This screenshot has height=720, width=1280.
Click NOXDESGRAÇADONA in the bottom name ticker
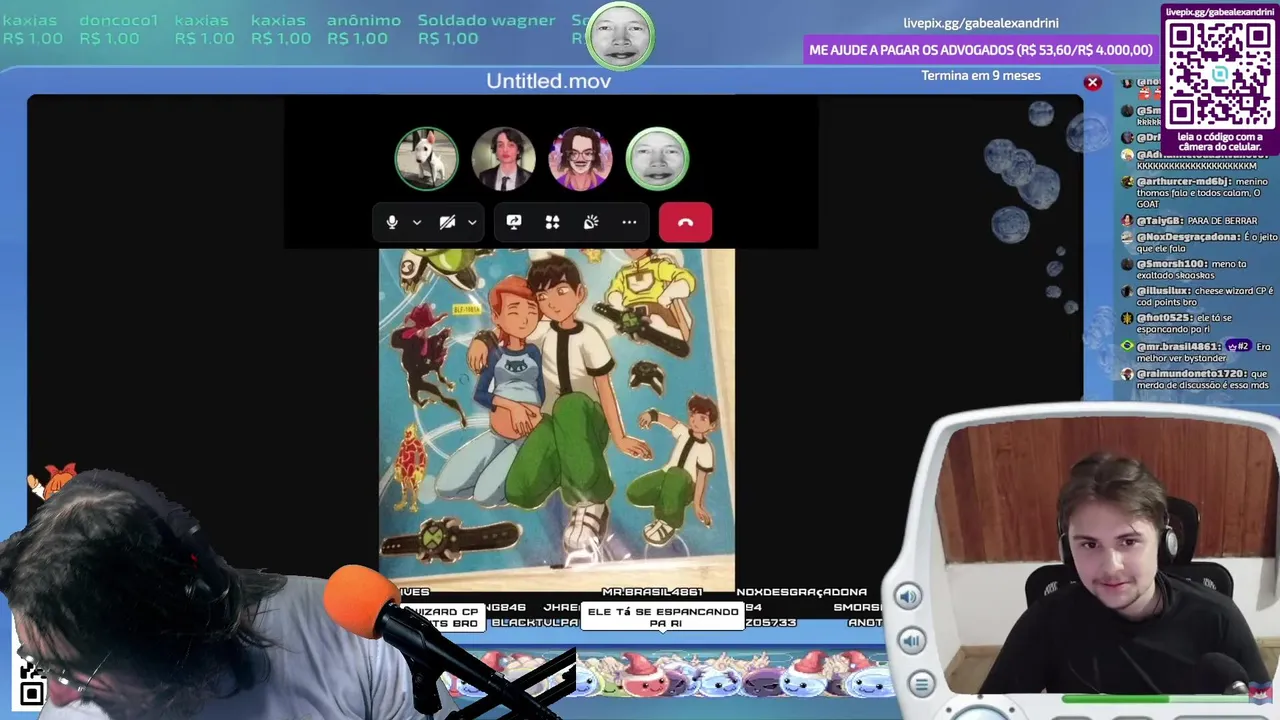(x=801, y=592)
